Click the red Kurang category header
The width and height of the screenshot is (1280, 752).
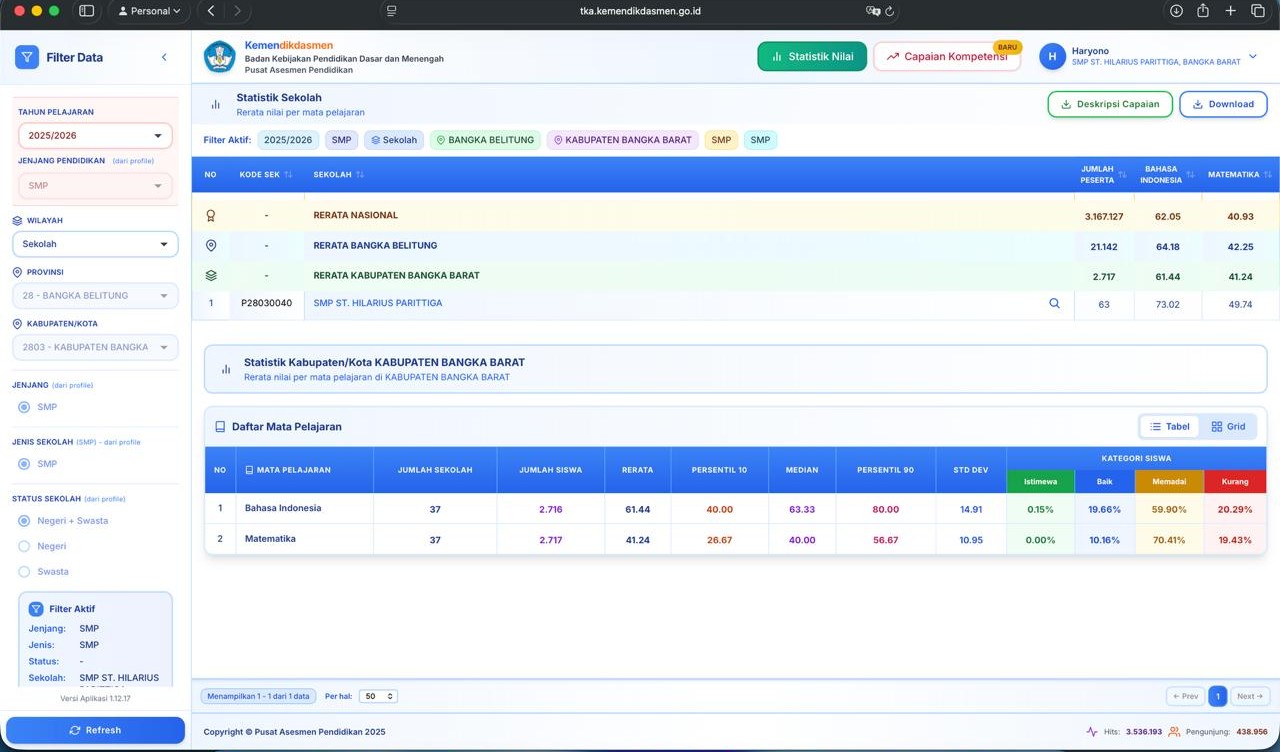(x=1235, y=481)
